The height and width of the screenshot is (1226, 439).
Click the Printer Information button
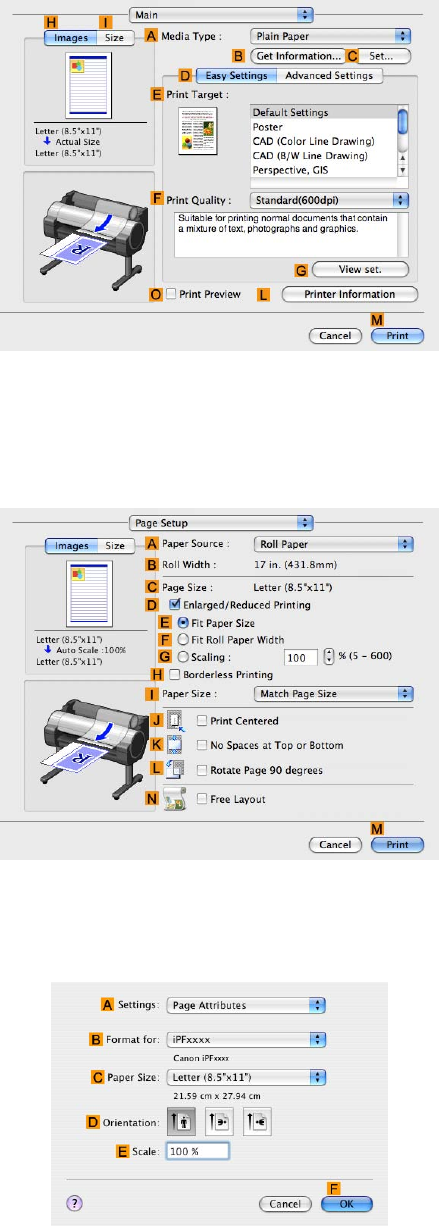347,294
